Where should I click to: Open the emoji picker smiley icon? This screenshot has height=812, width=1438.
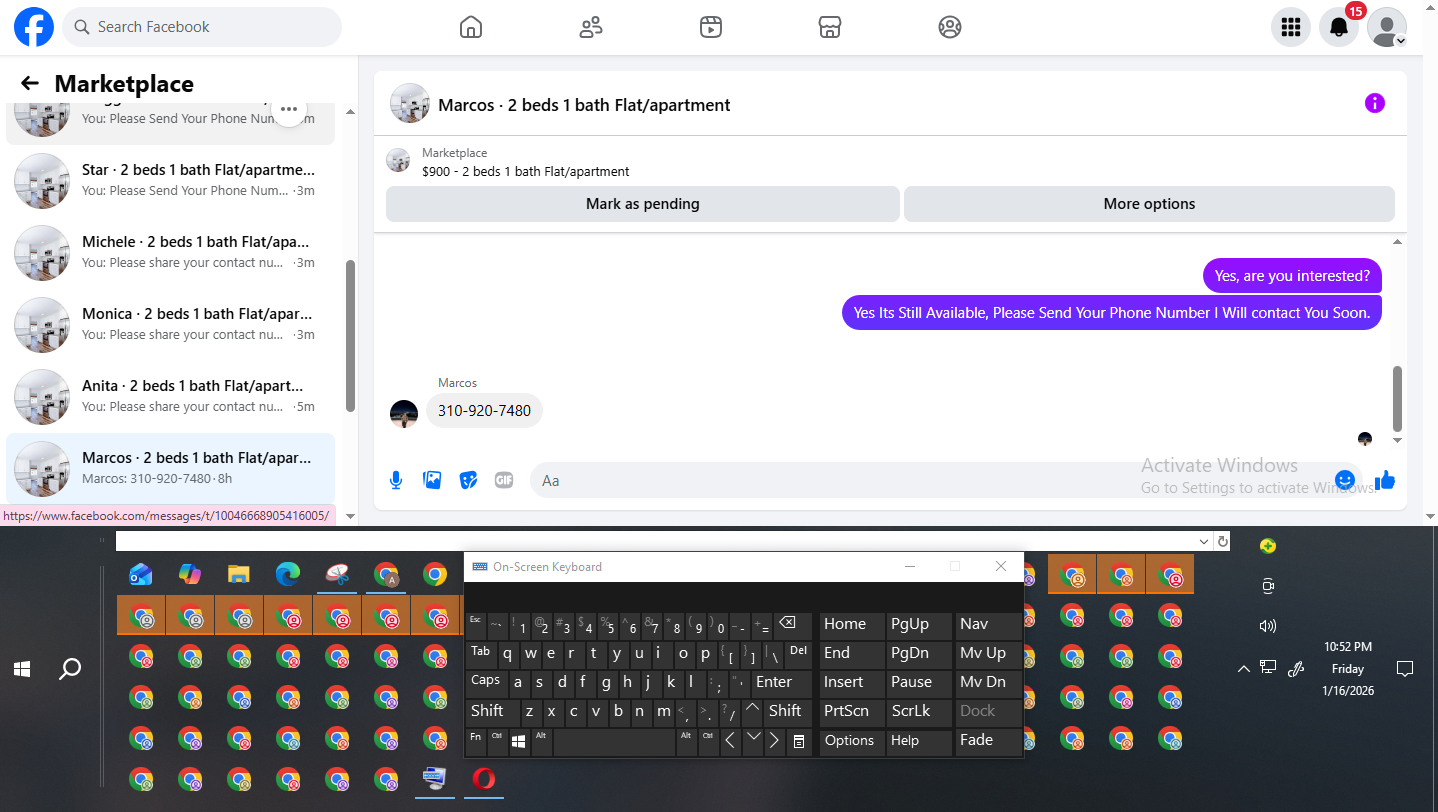coord(1345,480)
